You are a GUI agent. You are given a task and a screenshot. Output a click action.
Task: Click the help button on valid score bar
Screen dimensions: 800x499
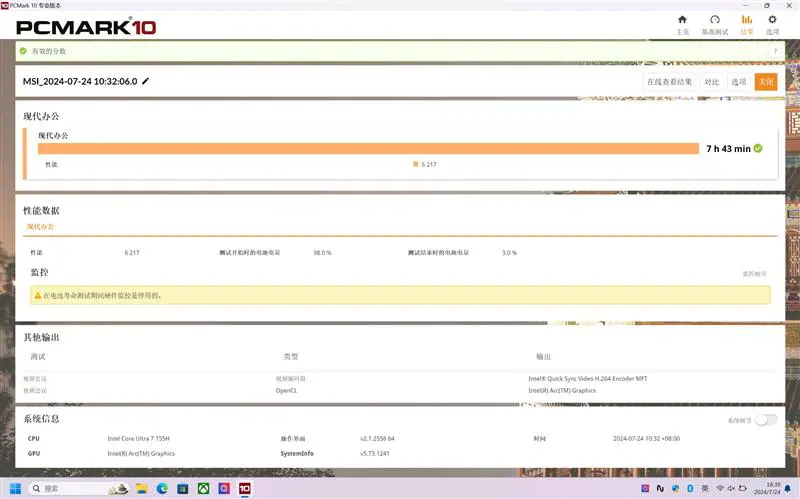[776, 51]
